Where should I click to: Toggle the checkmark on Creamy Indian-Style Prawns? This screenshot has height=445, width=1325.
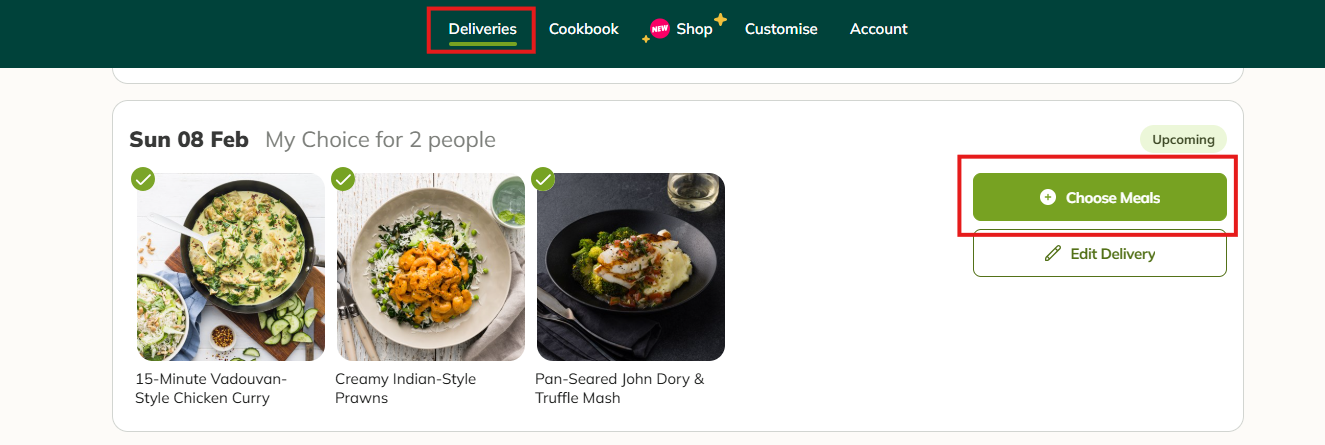343,179
